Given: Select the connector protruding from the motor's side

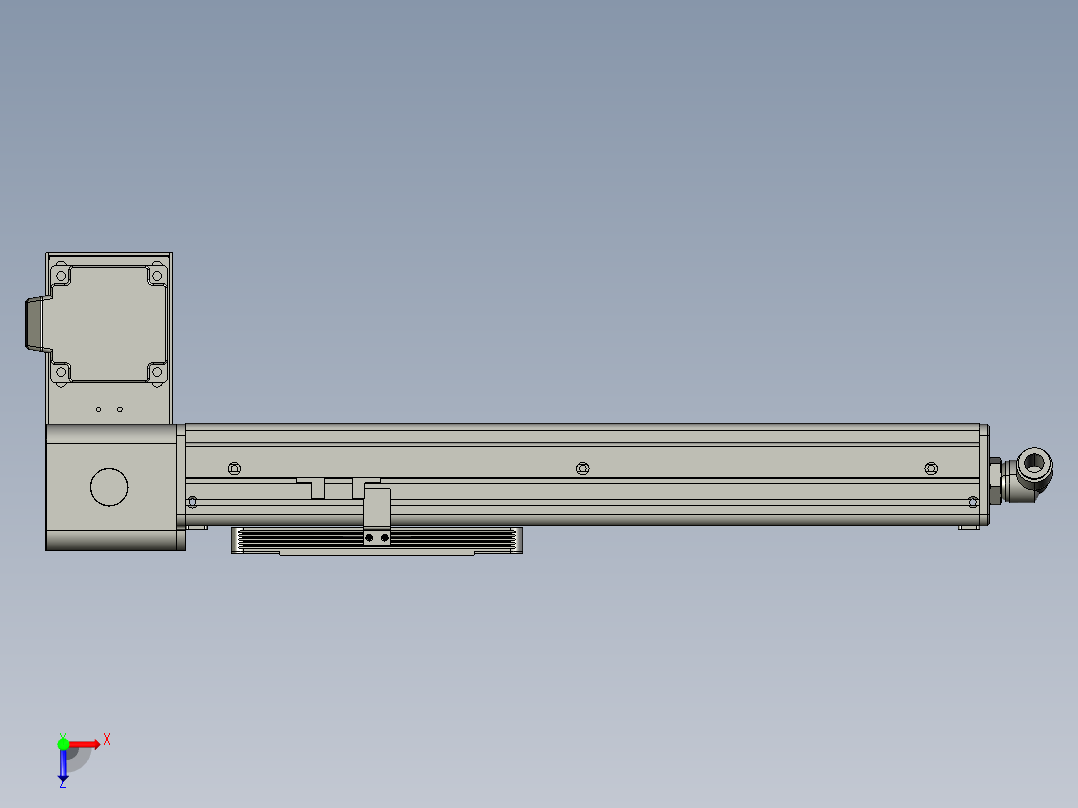Looking at the screenshot, I should click(38, 325).
